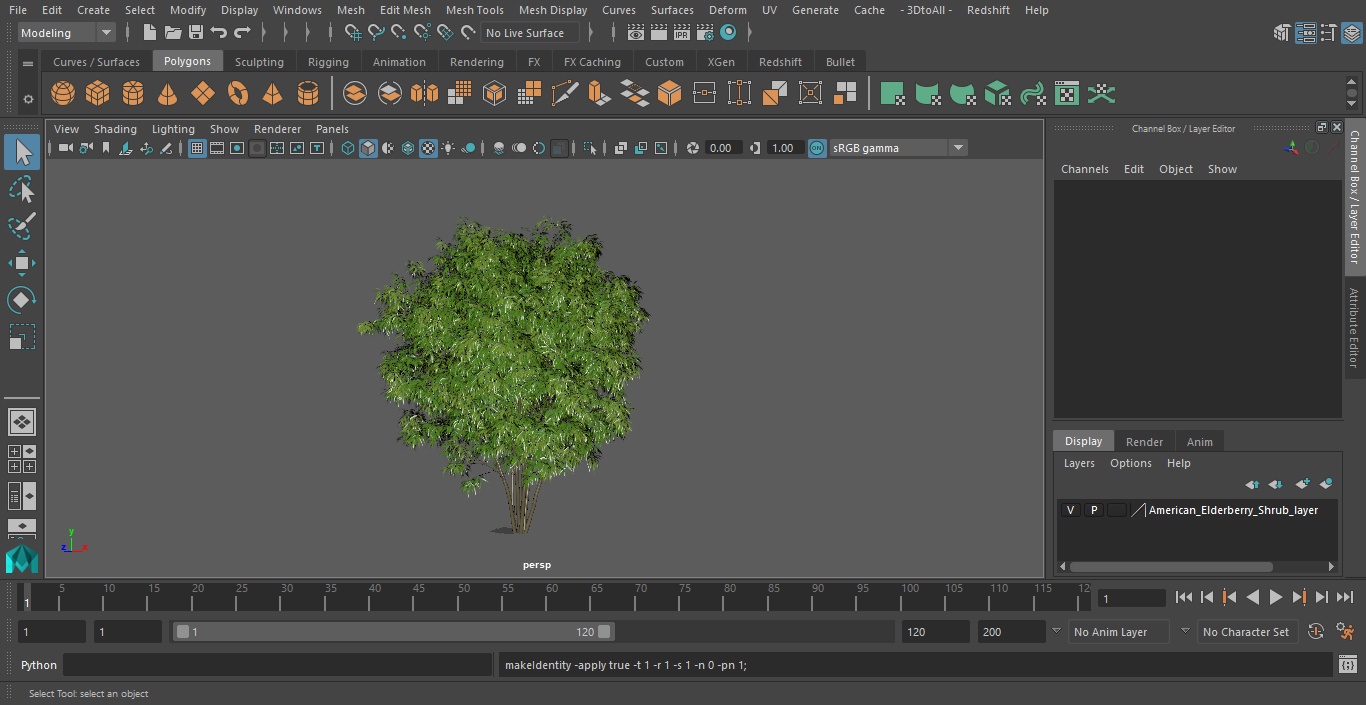This screenshot has height=705, width=1366.
Task: Switch to the Rigging shelf tab
Action: (x=328, y=62)
